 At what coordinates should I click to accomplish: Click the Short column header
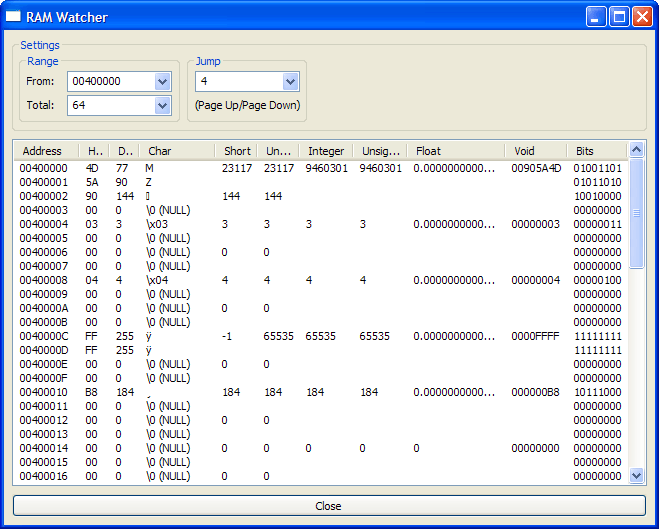237,151
